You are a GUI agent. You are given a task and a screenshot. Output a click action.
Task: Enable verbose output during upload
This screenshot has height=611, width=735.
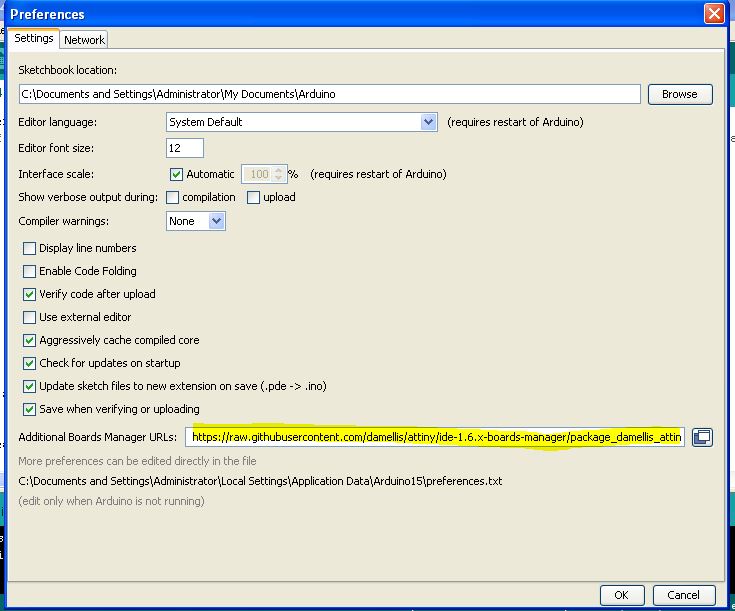point(253,197)
